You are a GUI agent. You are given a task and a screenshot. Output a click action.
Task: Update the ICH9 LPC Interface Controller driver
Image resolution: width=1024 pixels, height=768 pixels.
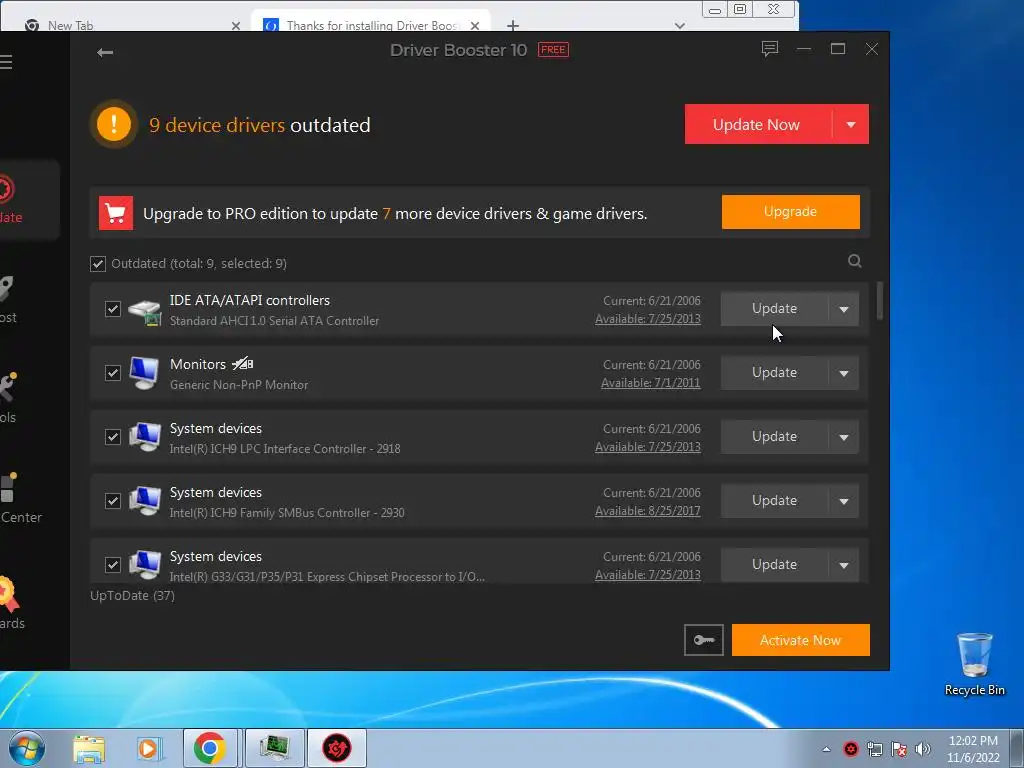click(775, 436)
